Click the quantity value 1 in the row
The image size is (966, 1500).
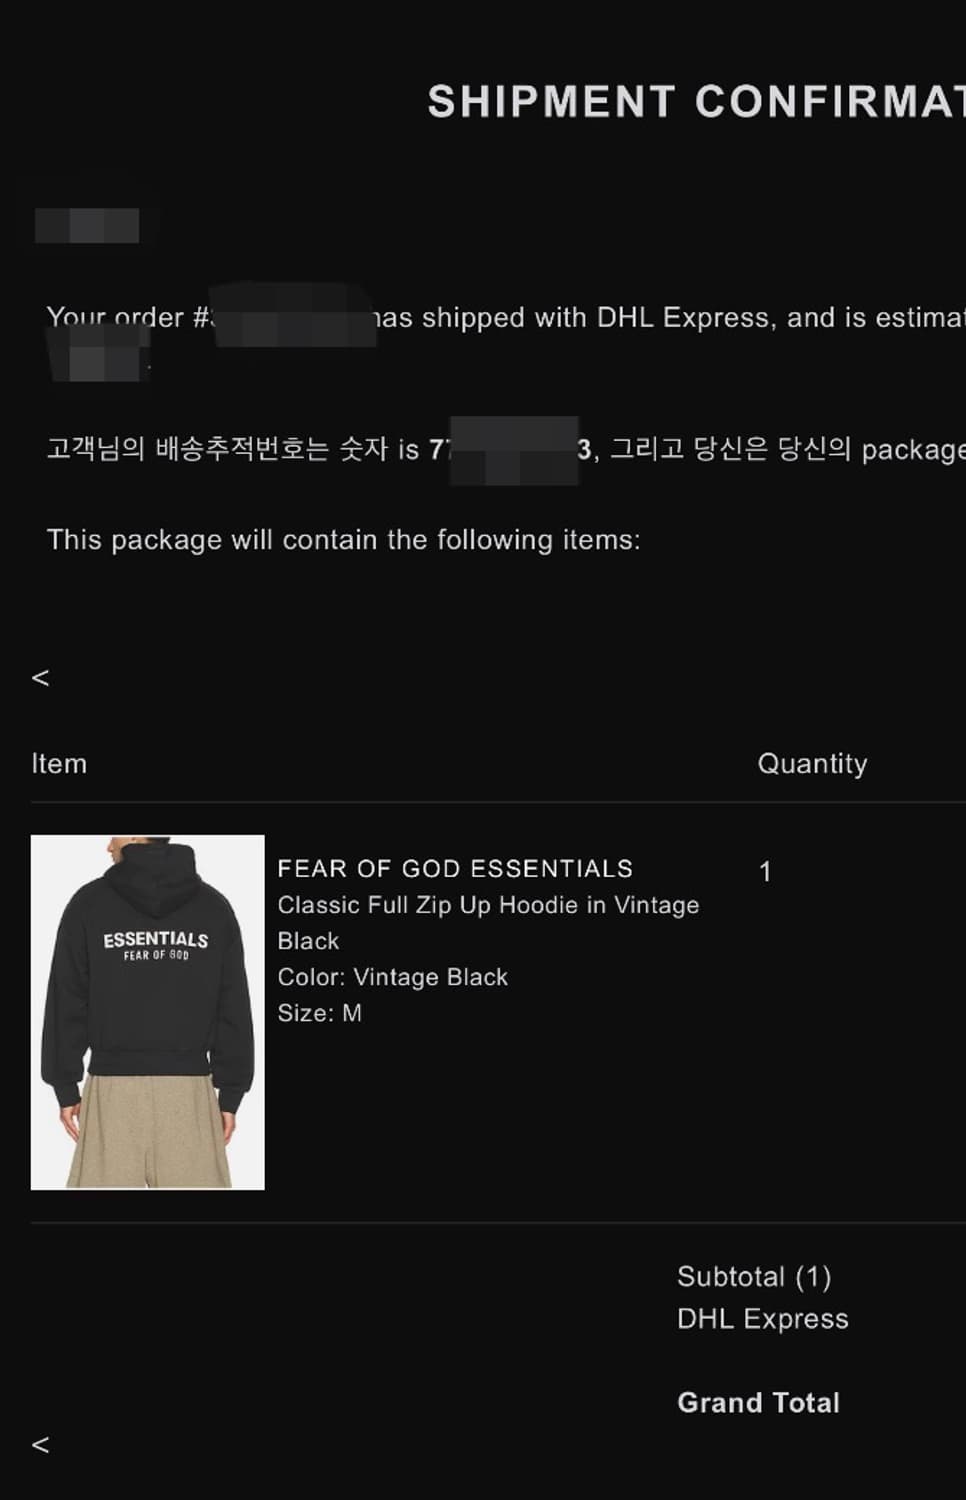click(765, 872)
